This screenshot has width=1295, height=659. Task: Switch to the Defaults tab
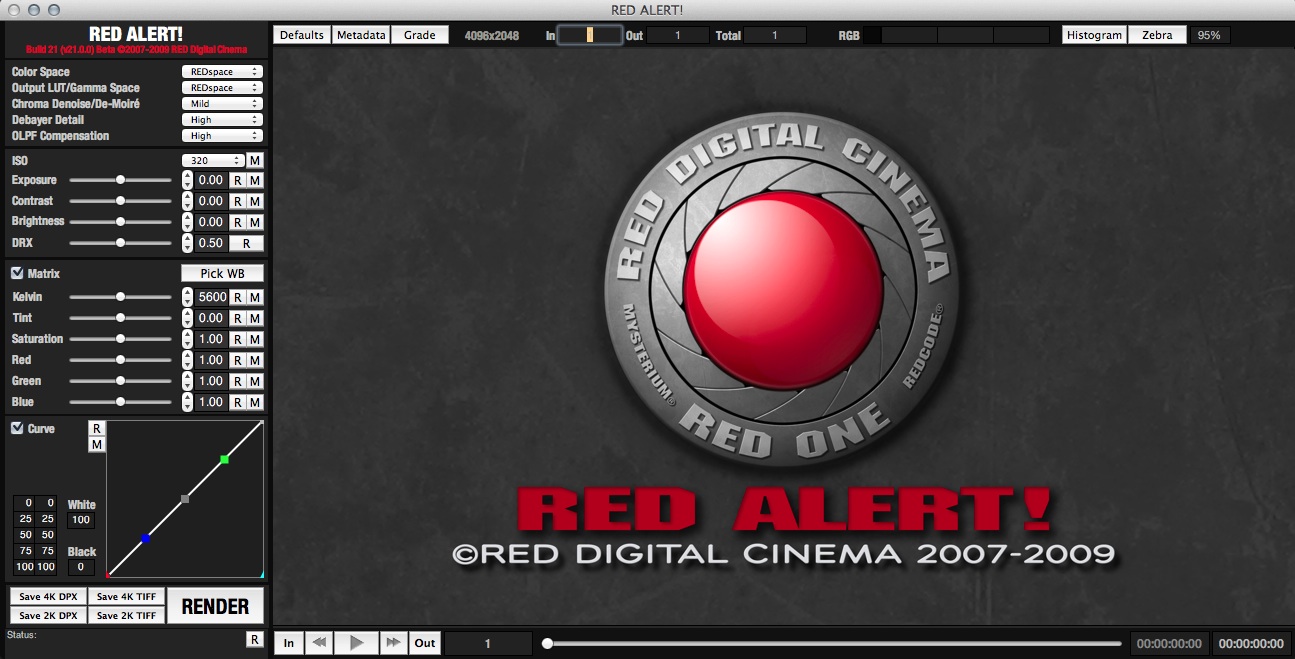pyautogui.click(x=302, y=35)
